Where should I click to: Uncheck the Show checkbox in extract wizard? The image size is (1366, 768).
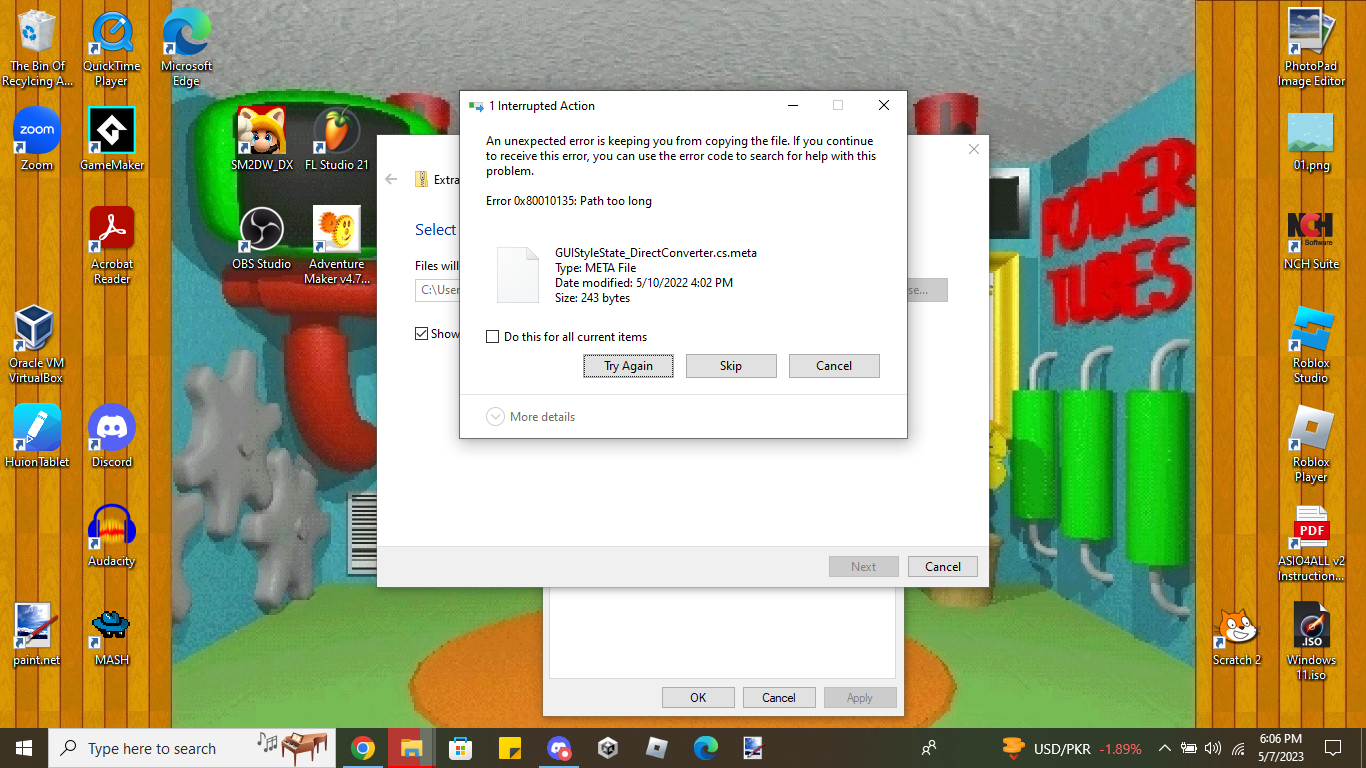(x=421, y=334)
